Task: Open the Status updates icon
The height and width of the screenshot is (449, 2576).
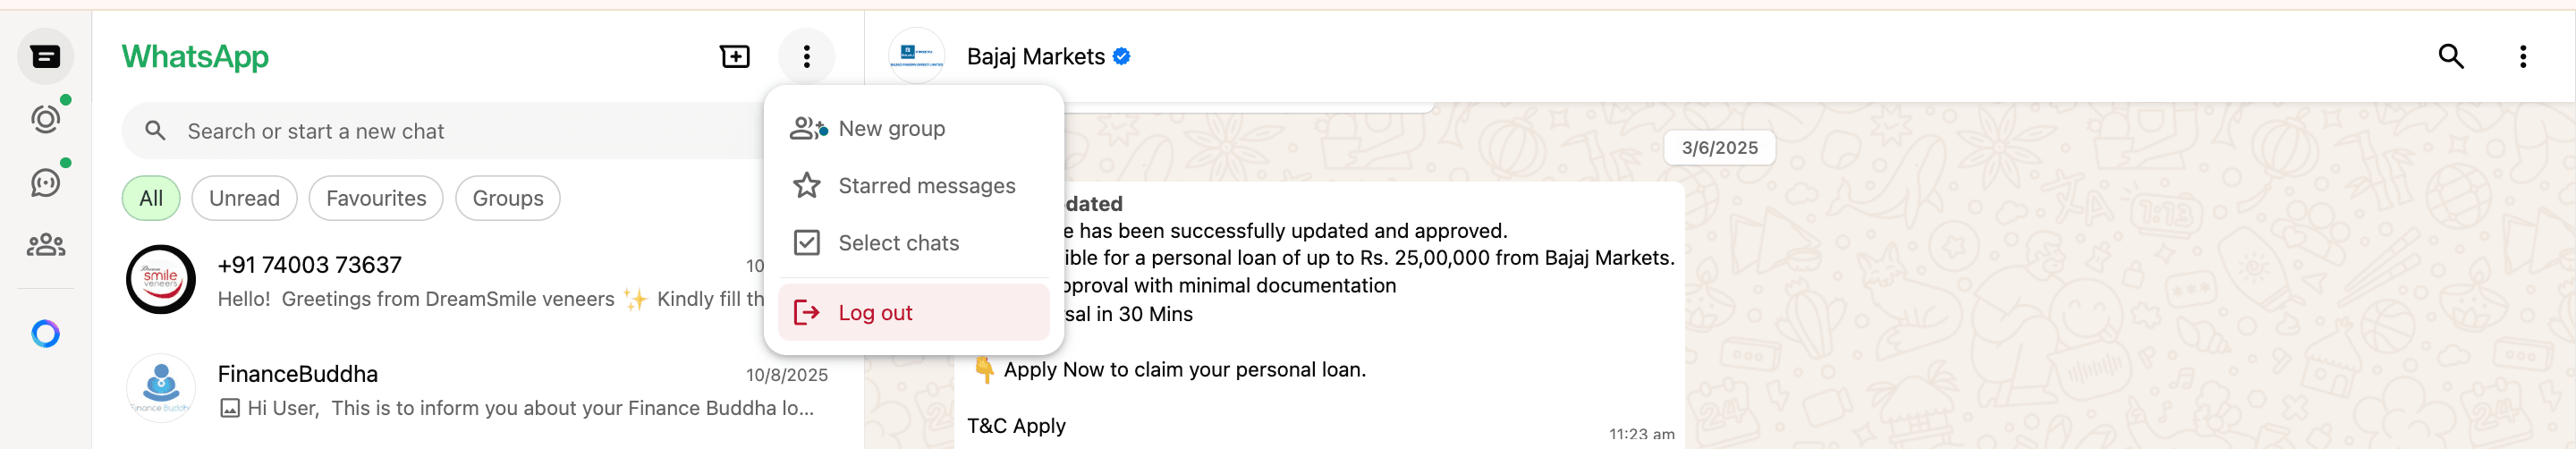Action: pyautogui.click(x=45, y=120)
